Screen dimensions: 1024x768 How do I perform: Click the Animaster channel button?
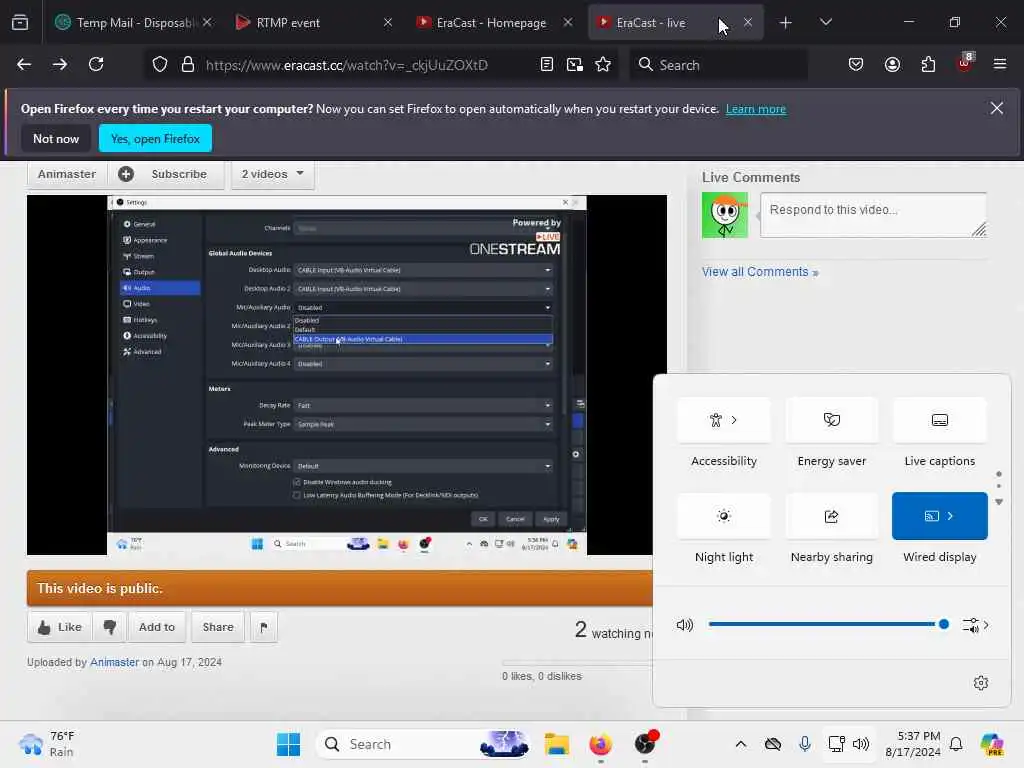point(67,174)
